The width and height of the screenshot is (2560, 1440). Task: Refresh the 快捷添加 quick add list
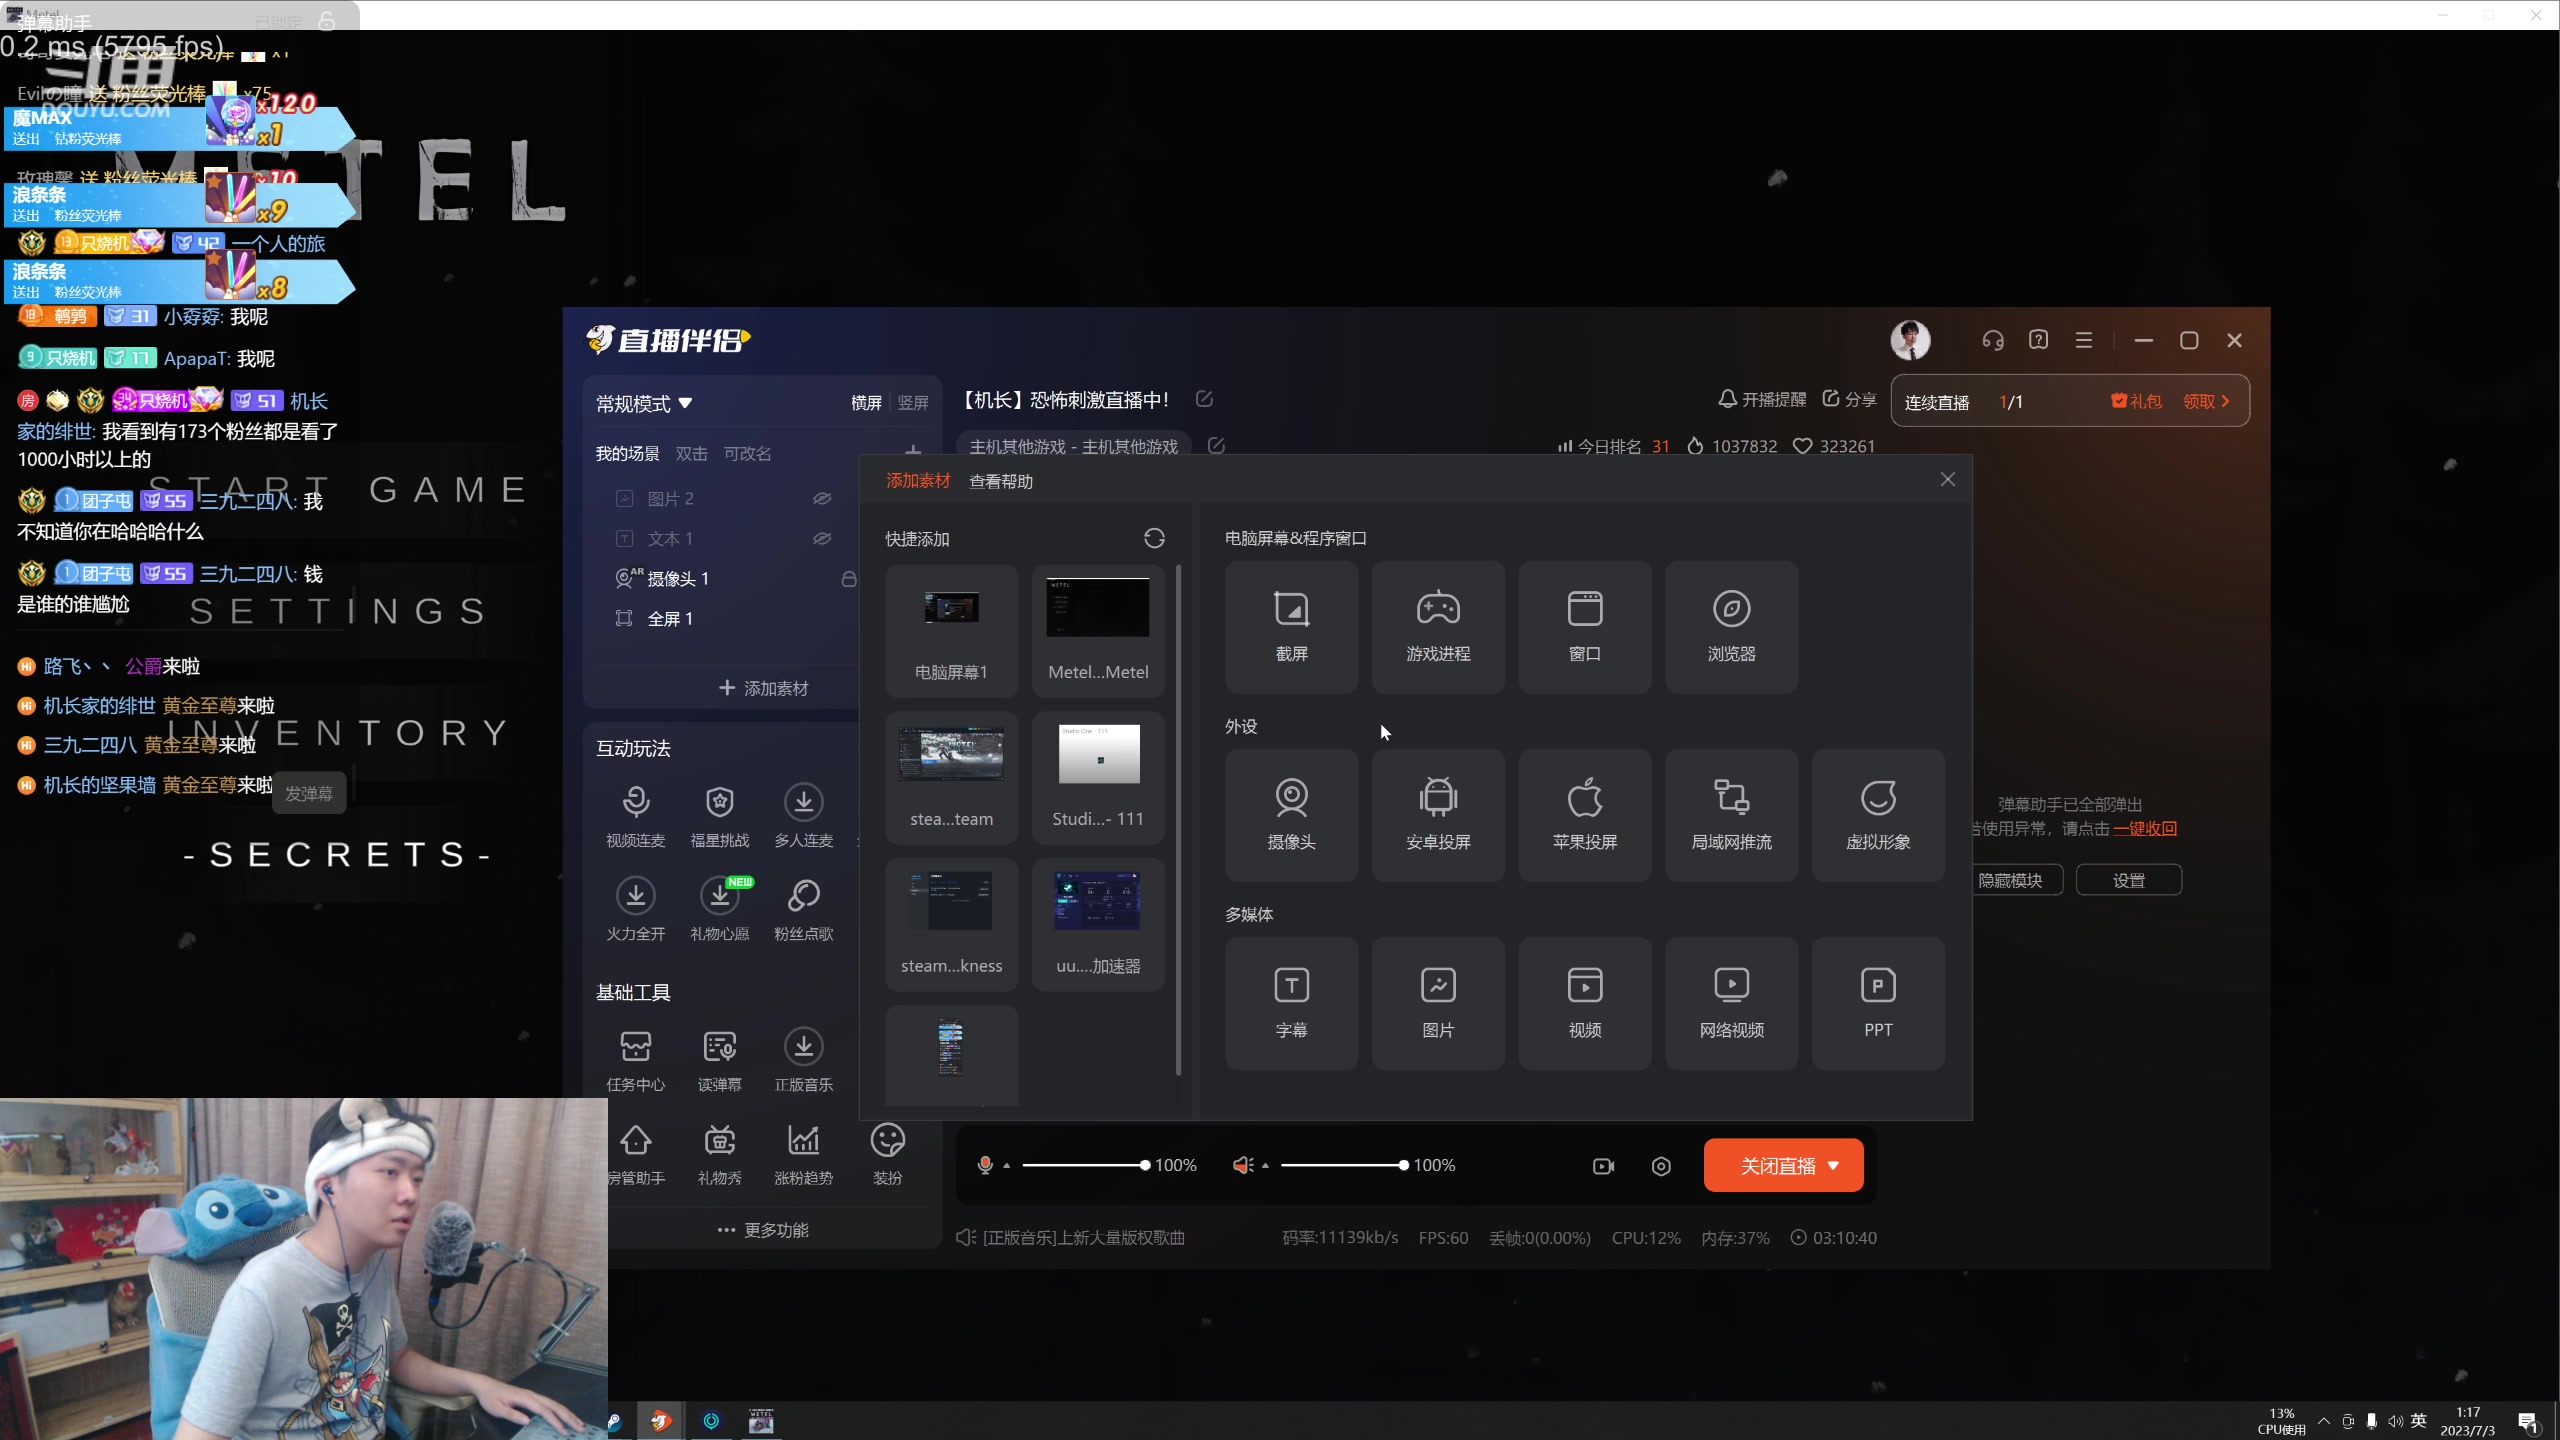1154,539
